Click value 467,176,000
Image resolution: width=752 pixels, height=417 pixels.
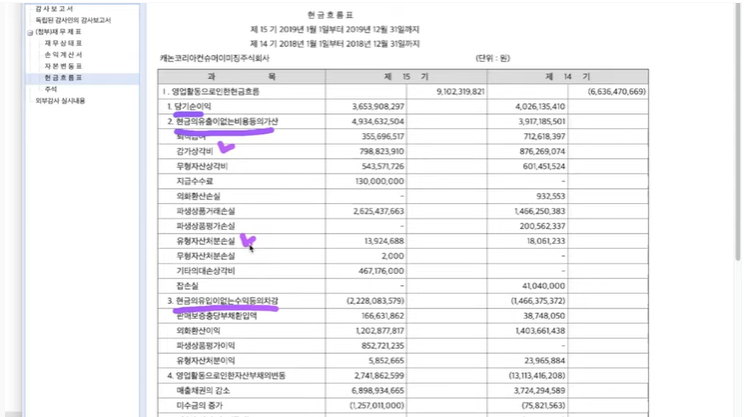point(381,271)
